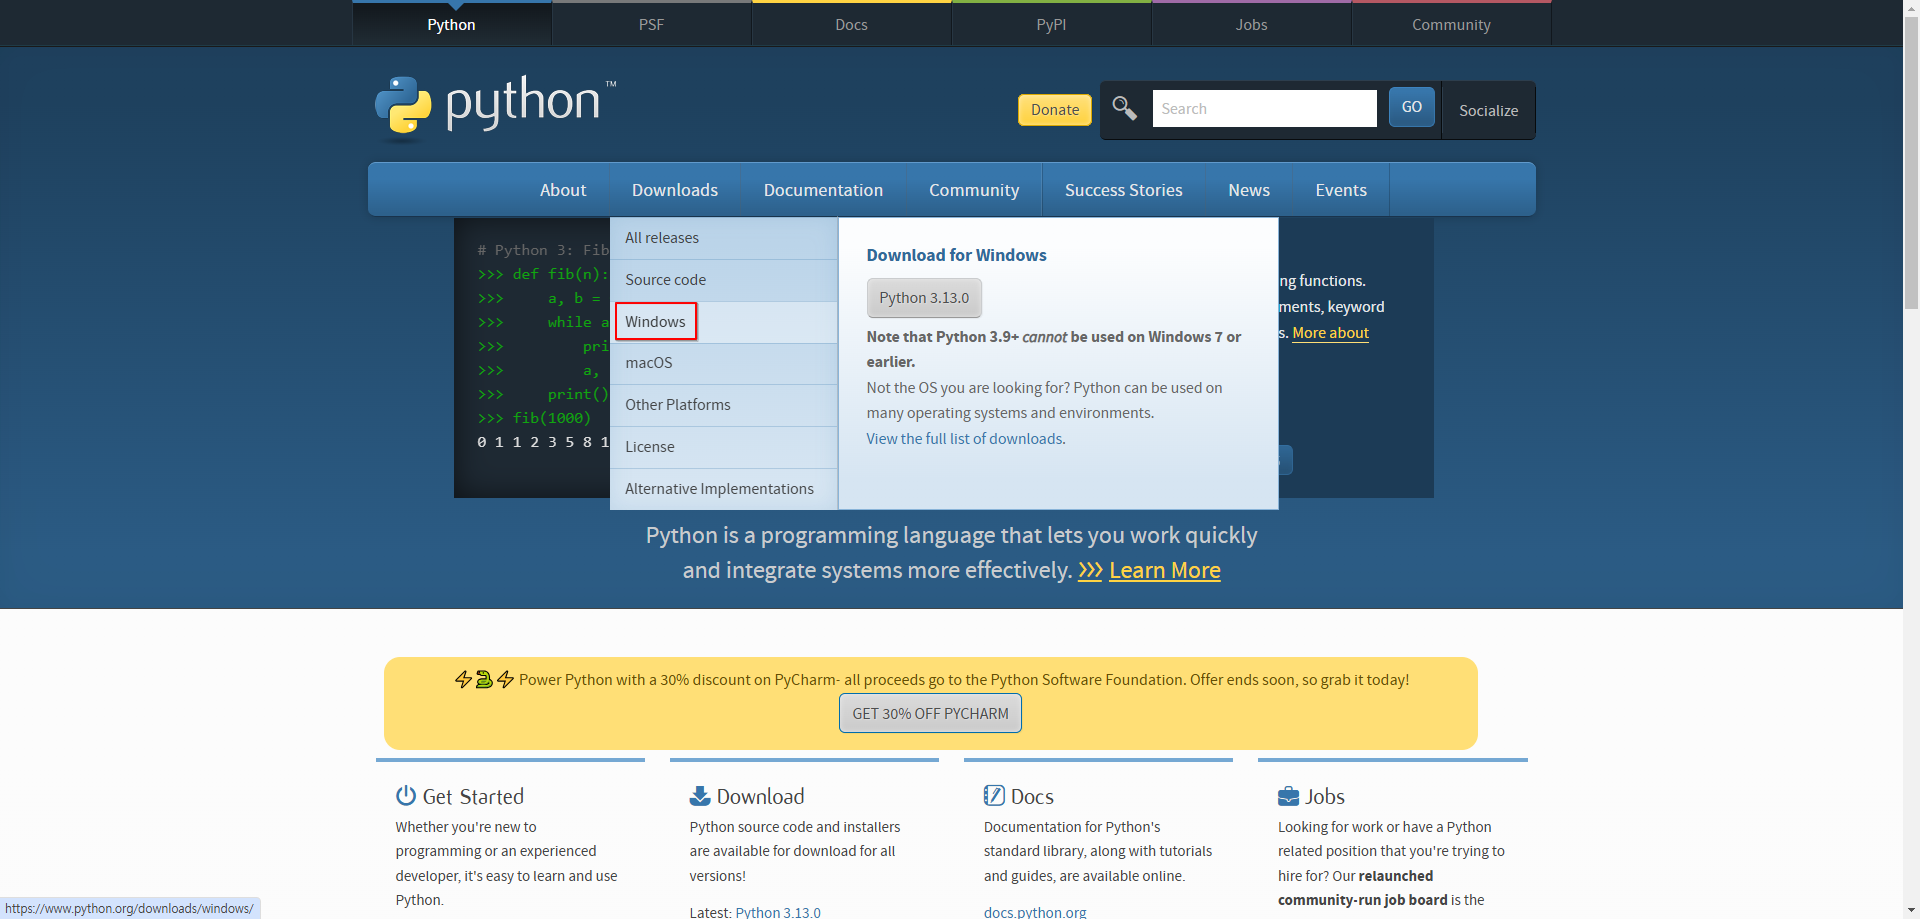Viewport: 1920px width, 919px height.
Task: Select Alternative Implementations in submenu
Action: [724, 489]
